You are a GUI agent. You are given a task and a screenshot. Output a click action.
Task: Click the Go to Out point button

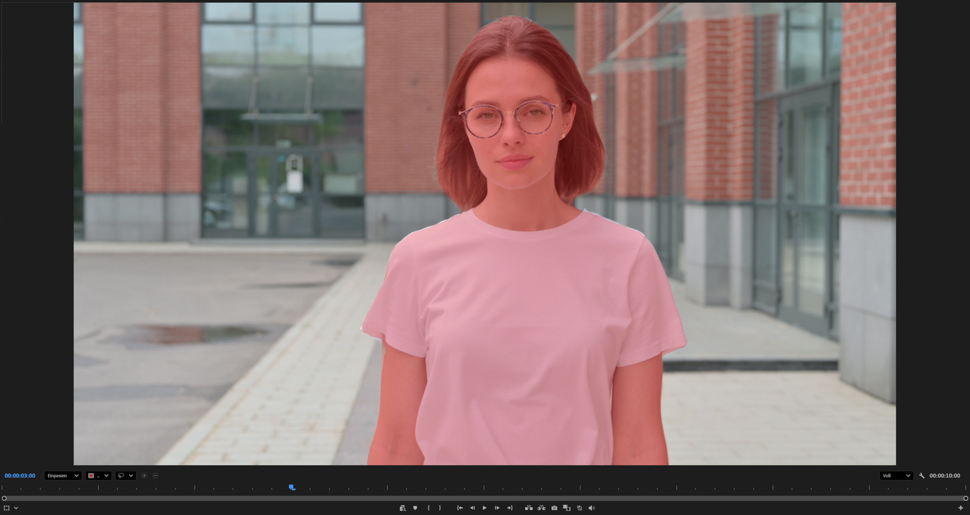point(510,508)
